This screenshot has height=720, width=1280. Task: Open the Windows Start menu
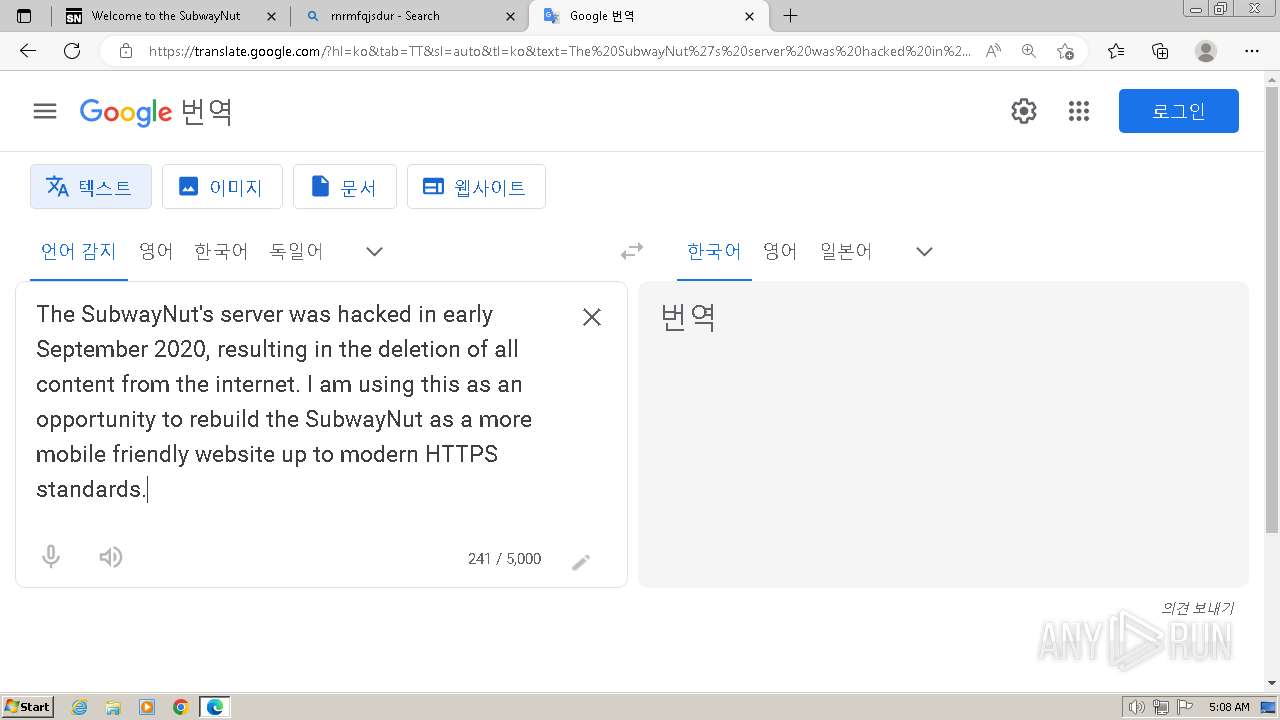28,706
